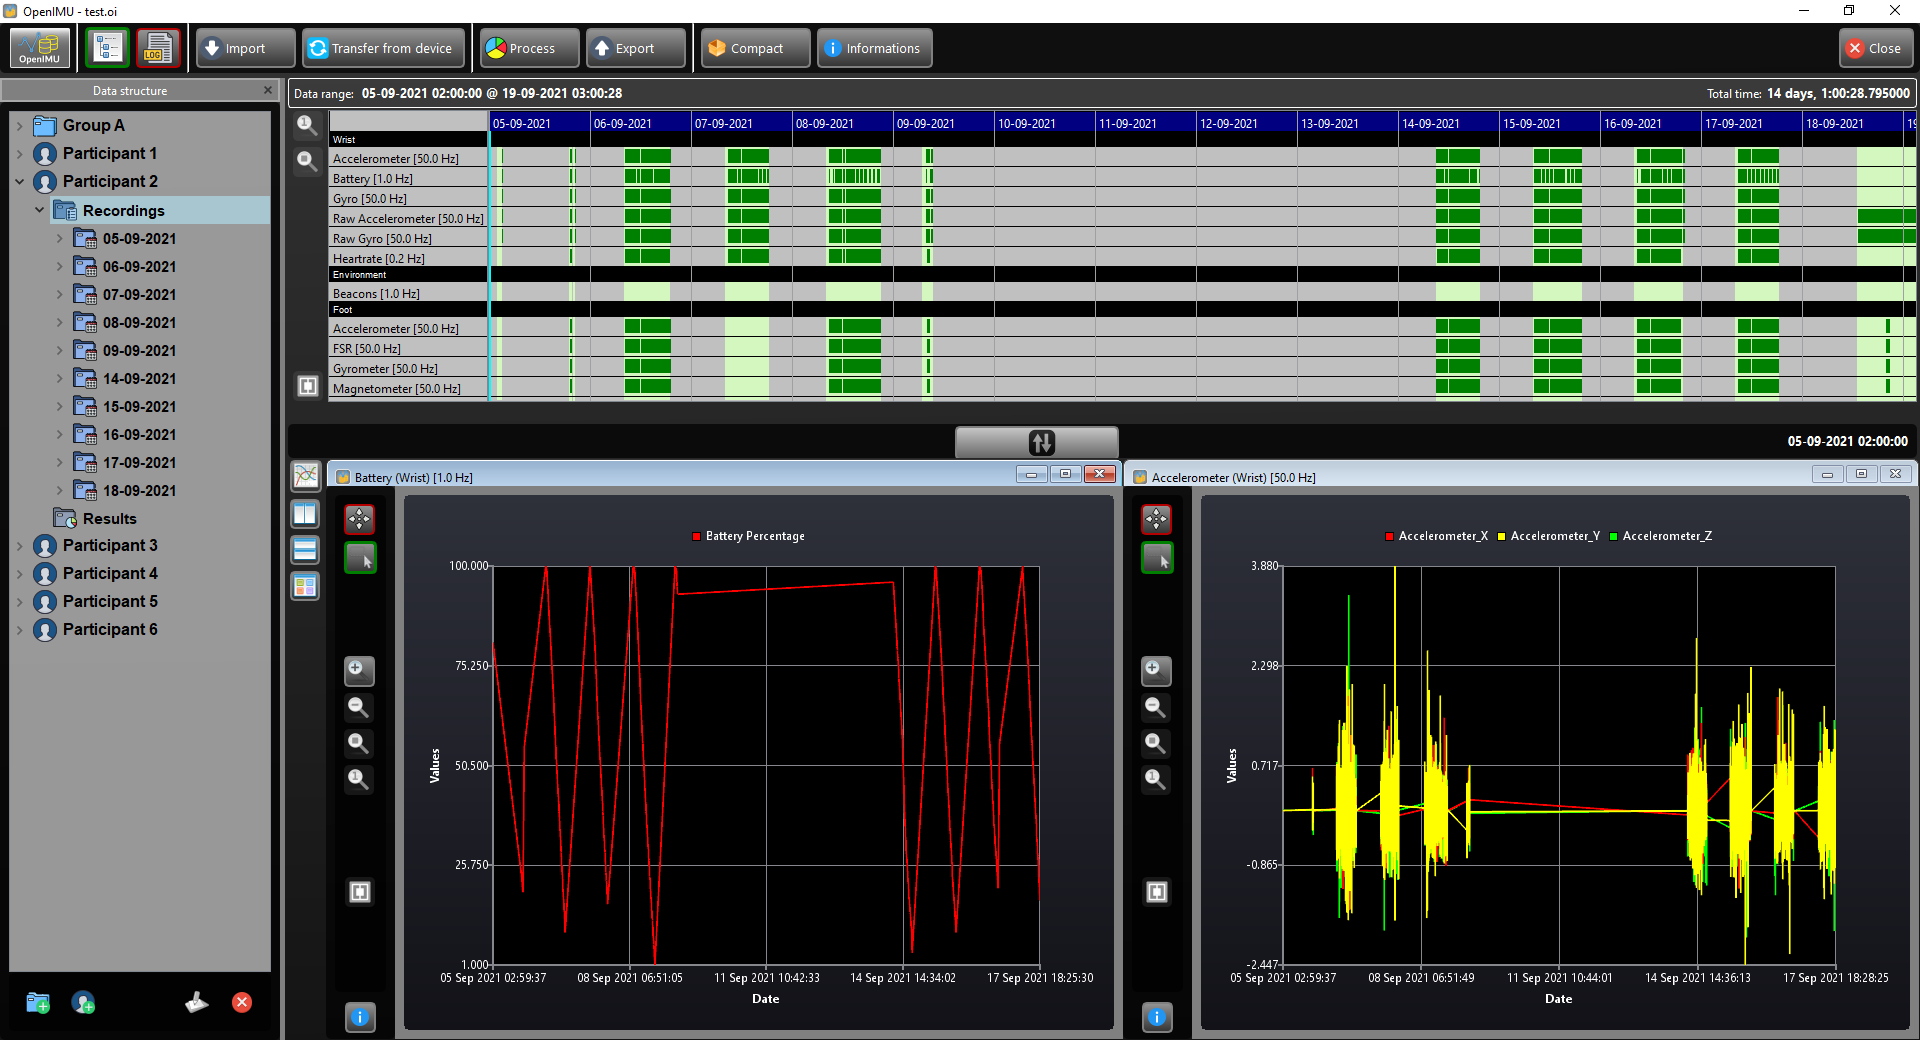Expand the 14-09-2021 recording entry
Viewport: 1920px width, 1040px height.
click(59, 379)
